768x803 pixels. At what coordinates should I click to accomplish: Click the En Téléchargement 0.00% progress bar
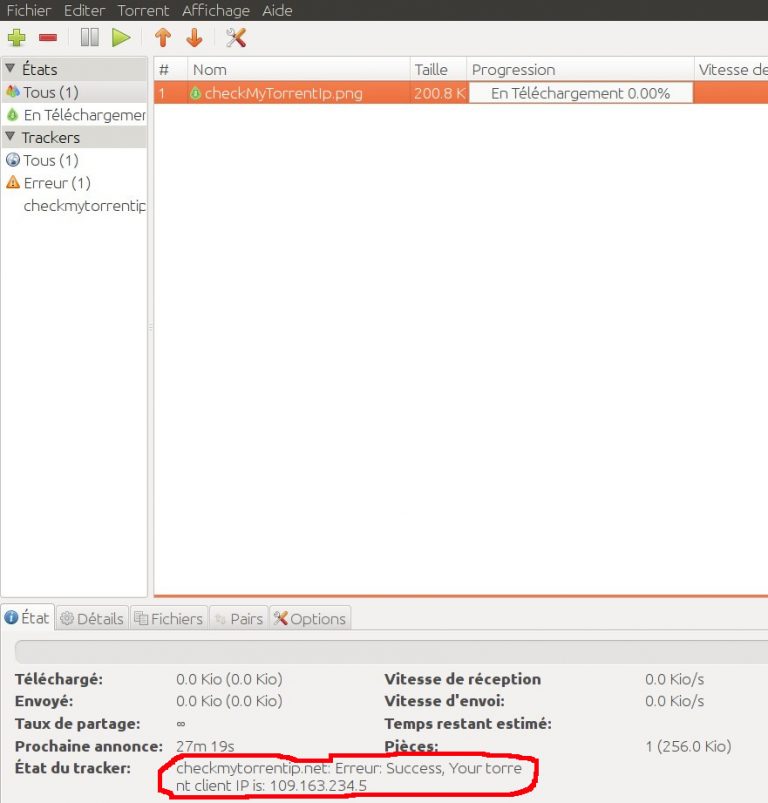click(581, 93)
